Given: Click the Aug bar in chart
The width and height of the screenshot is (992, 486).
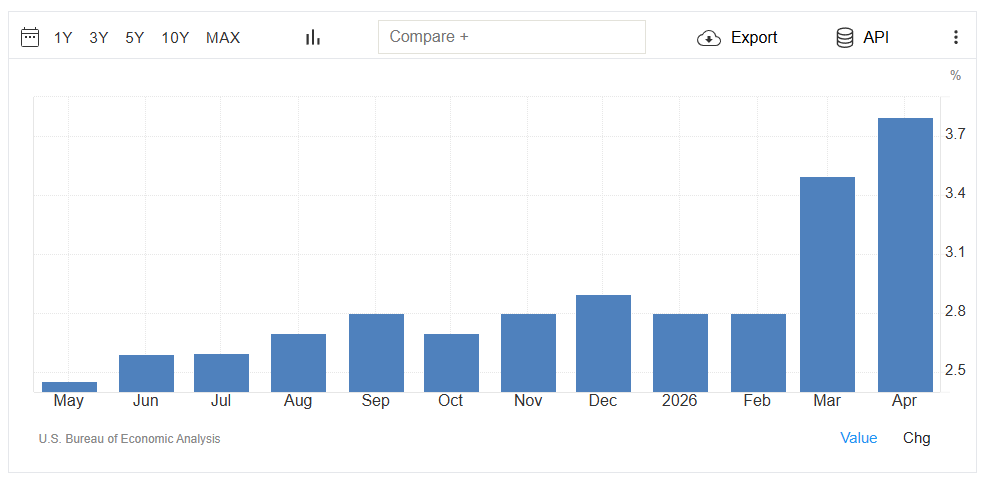Looking at the screenshot, I should 298,363.
